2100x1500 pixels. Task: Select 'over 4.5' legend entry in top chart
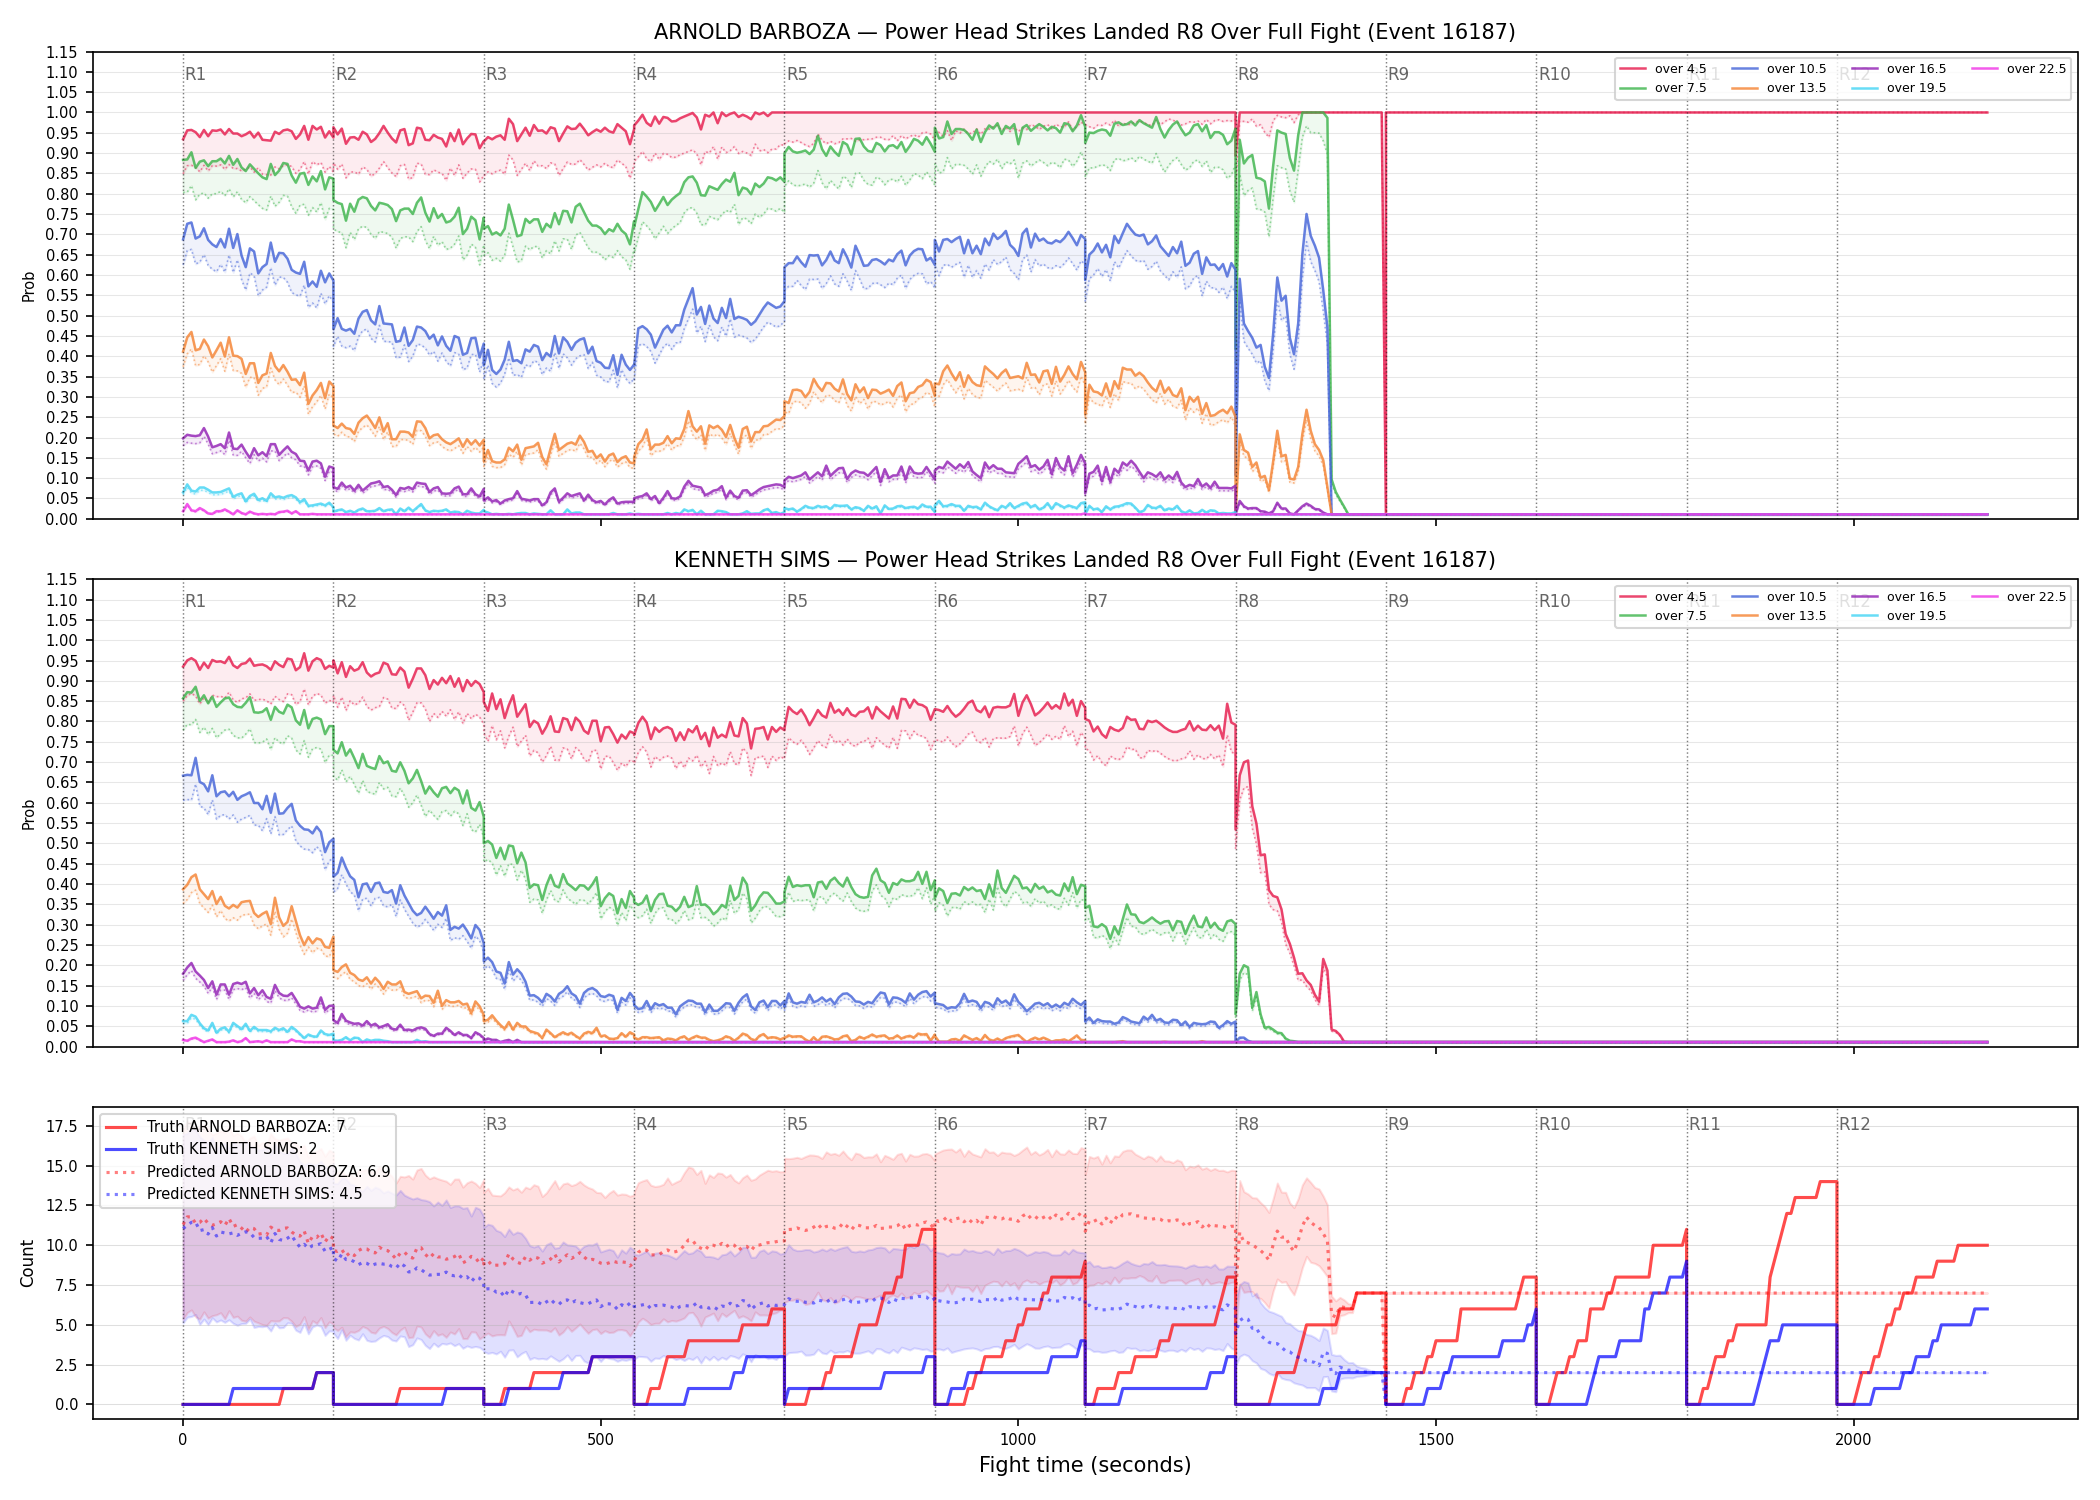[x=1663, y=69]
